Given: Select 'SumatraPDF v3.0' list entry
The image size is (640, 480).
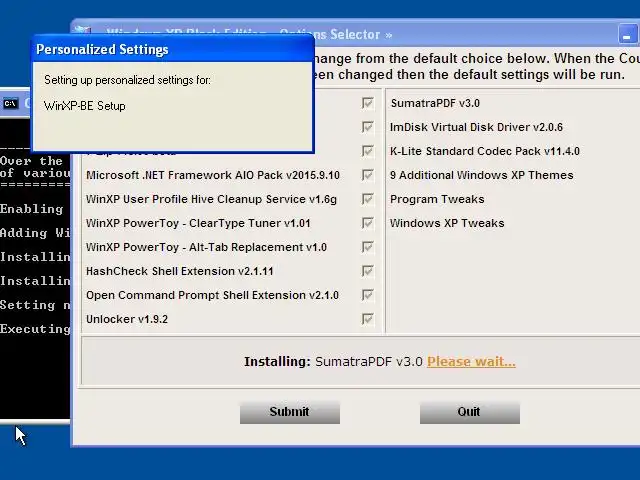Looking at the screenshot, I should (x=435, y=103).
